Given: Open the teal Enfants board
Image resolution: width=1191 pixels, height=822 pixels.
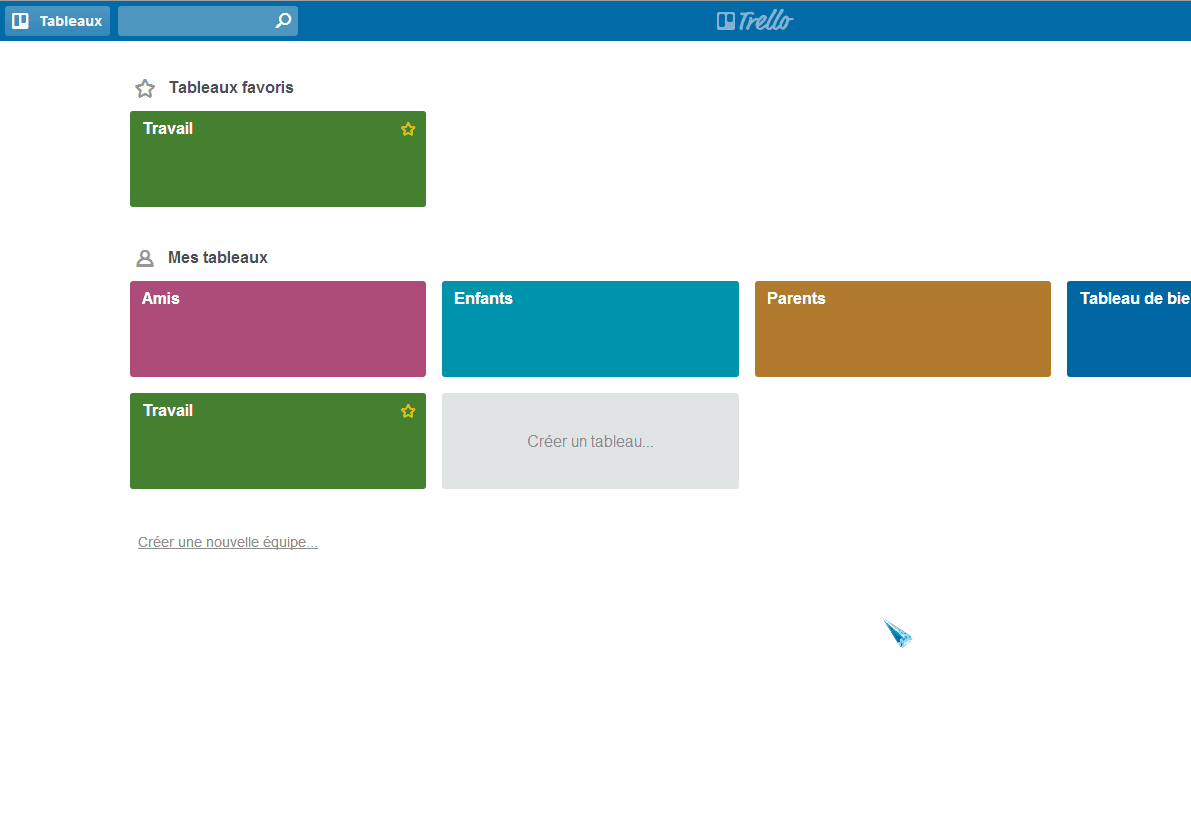Looking at the screenshot, I should [590, 329].
